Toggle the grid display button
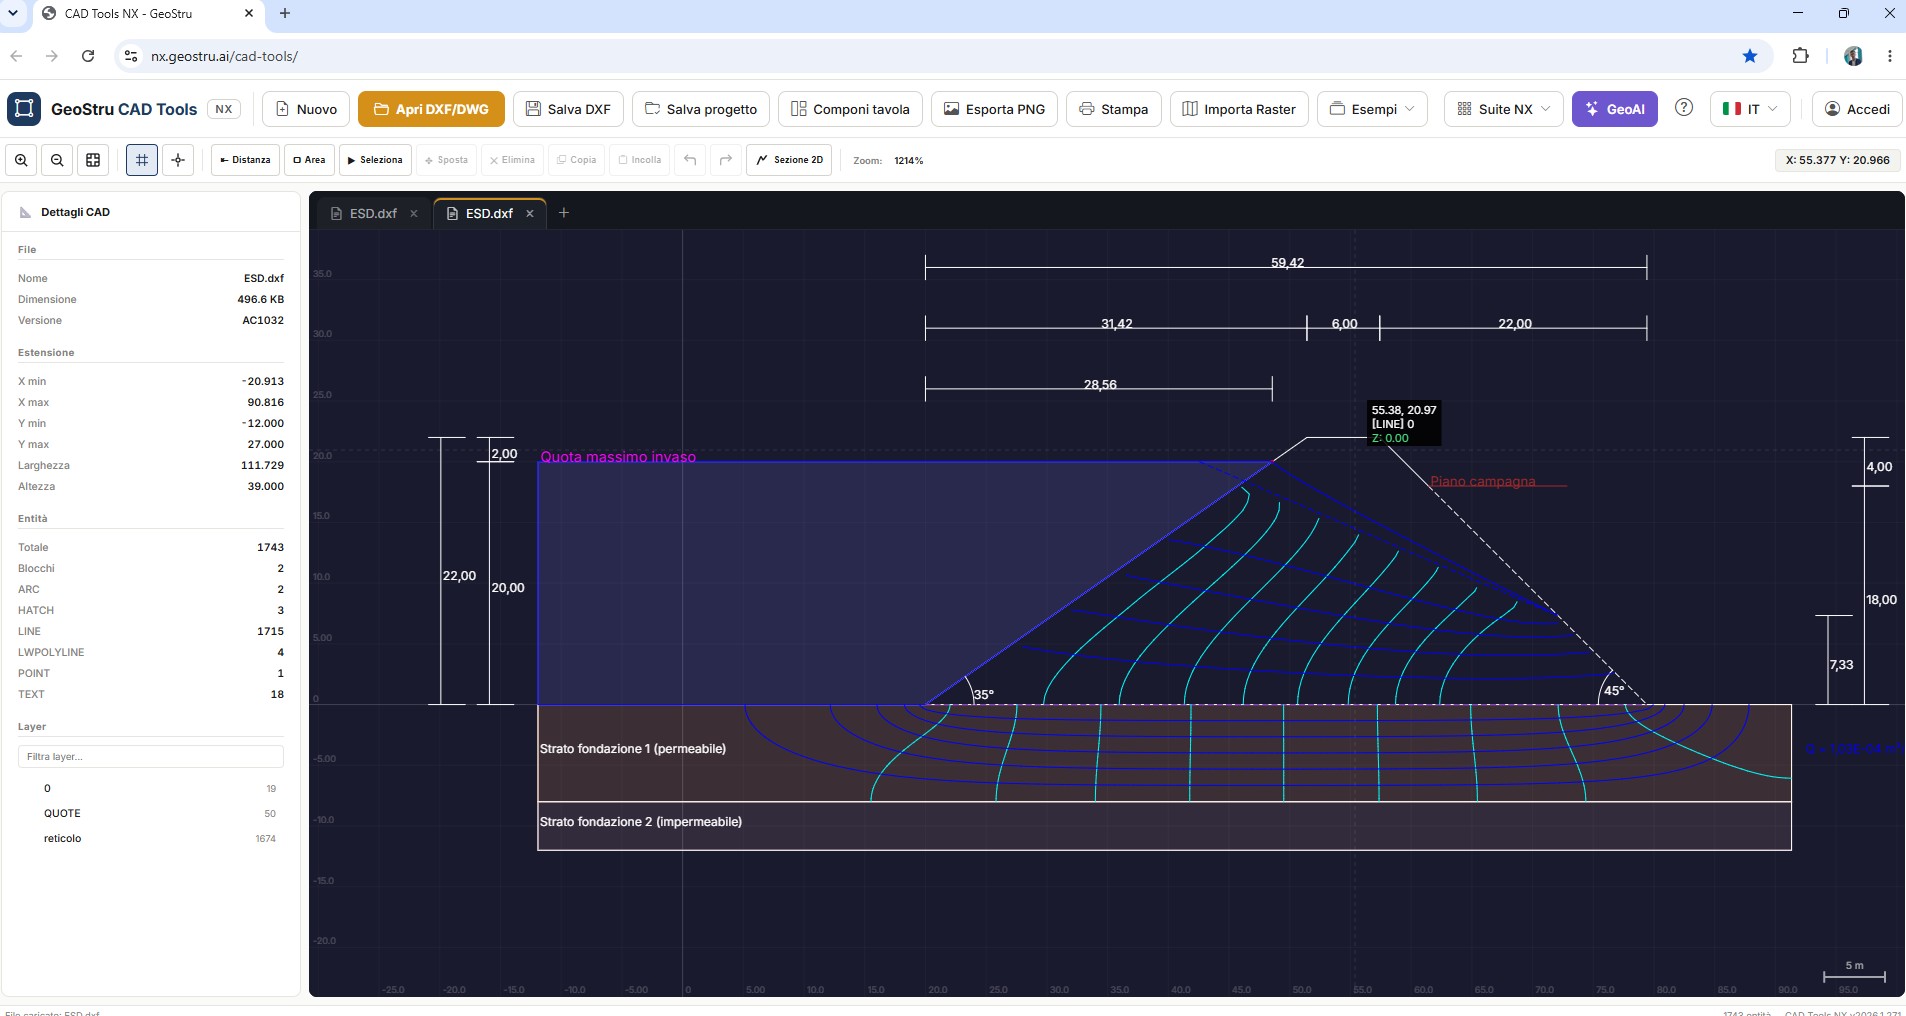The width and height of the screenshot is (1906, 1016). coord(142,160)
